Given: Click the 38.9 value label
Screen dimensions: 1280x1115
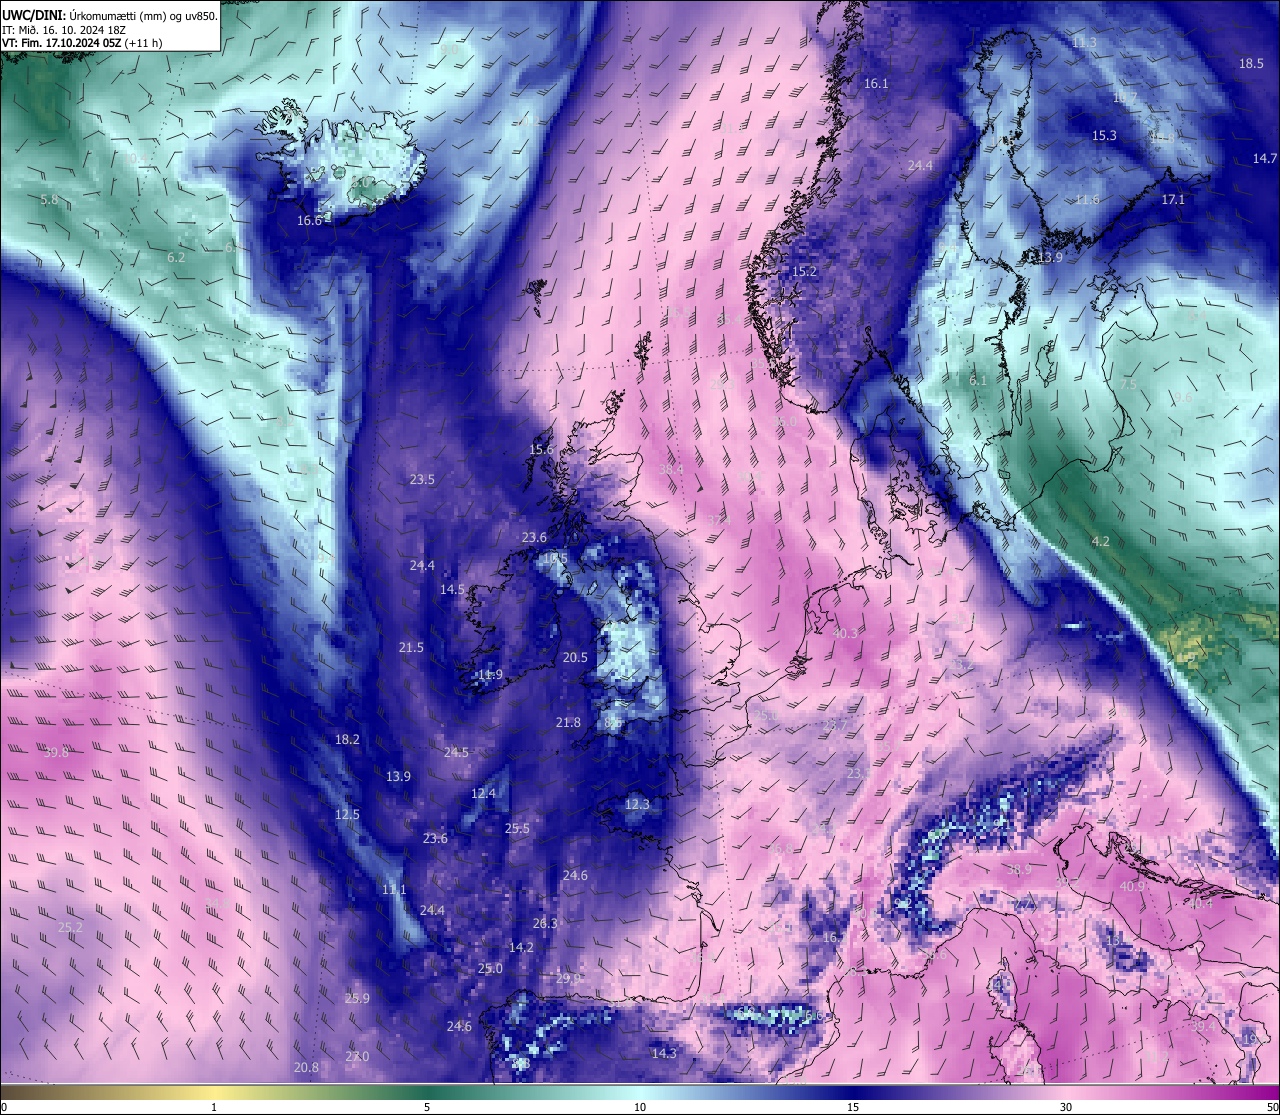Looking at the screenshot, I should point(1019,870).
